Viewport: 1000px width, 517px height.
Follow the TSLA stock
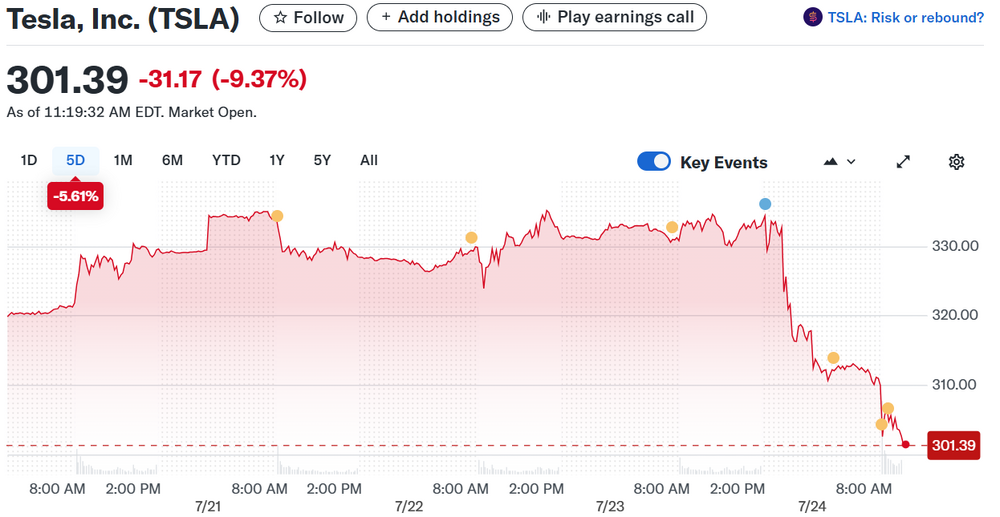click(308, 17)
